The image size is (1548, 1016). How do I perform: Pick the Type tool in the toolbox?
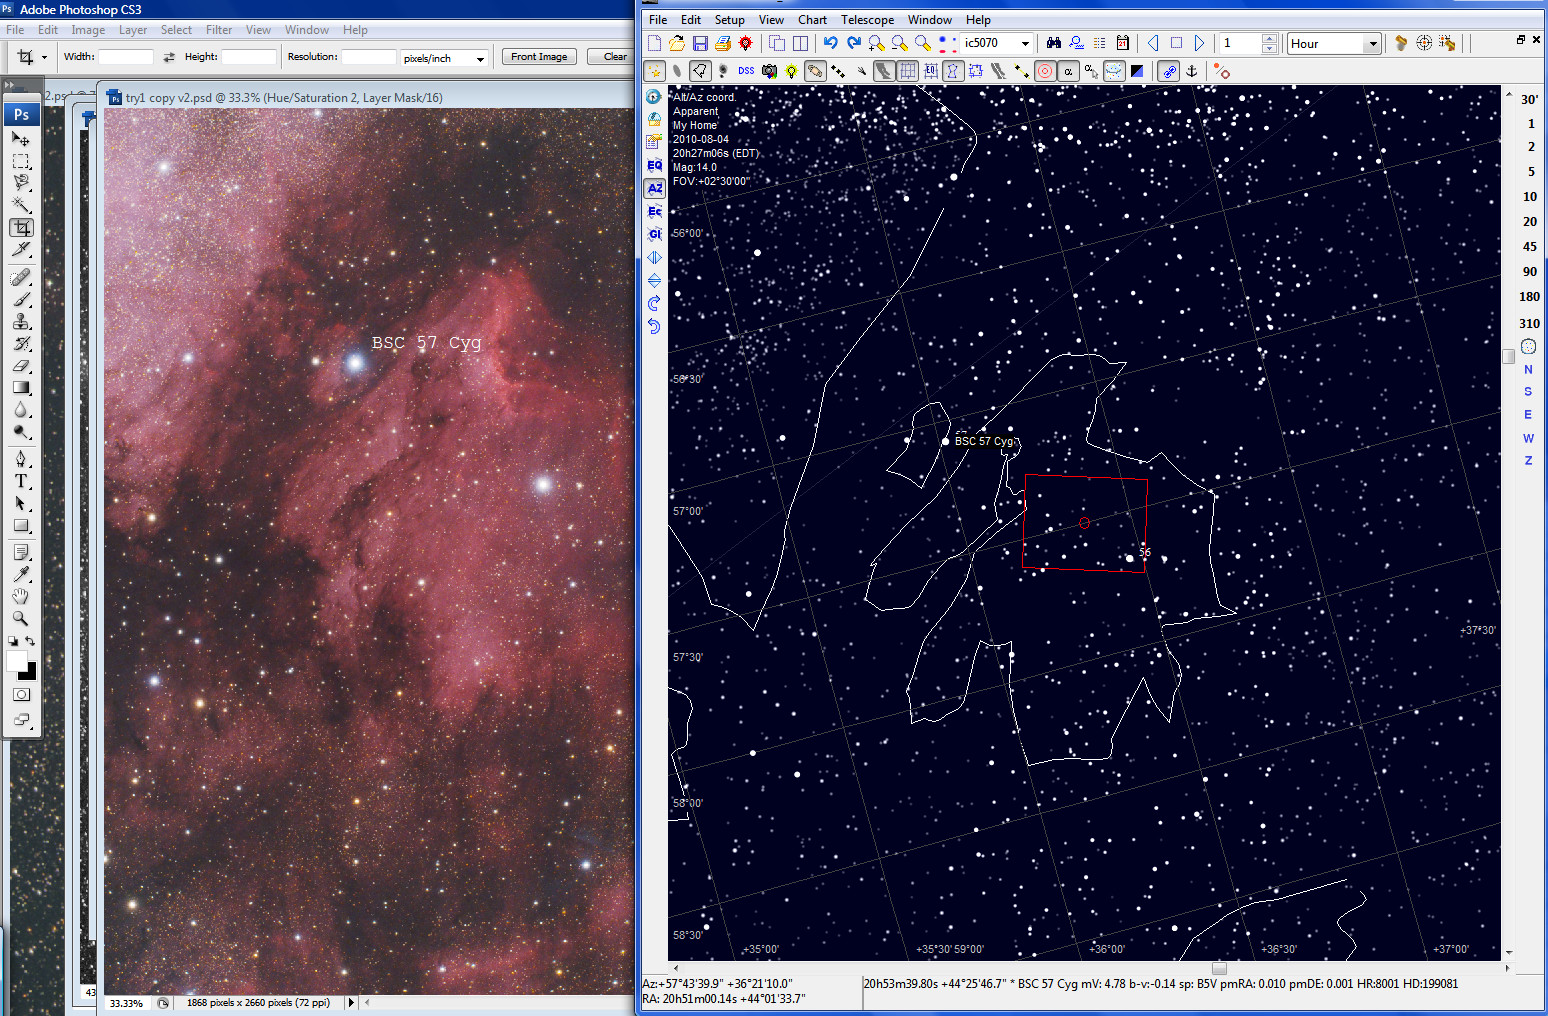[21, 481]
